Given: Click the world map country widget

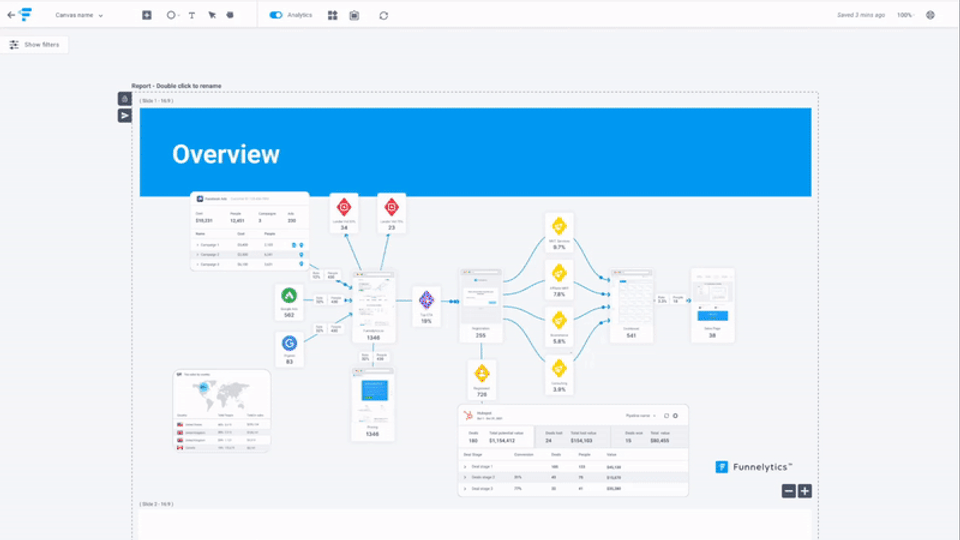Looking at the screenshot, I should pyautogui.click(x=222, y=411).
